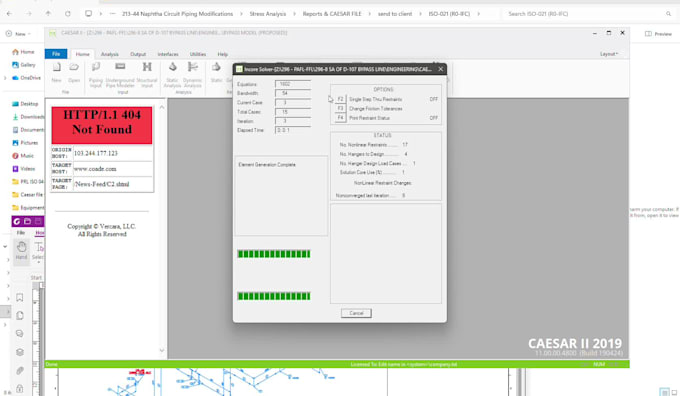680x396 pixels.
Task: Open the Help ribbon tab
Action: (222, 54)
